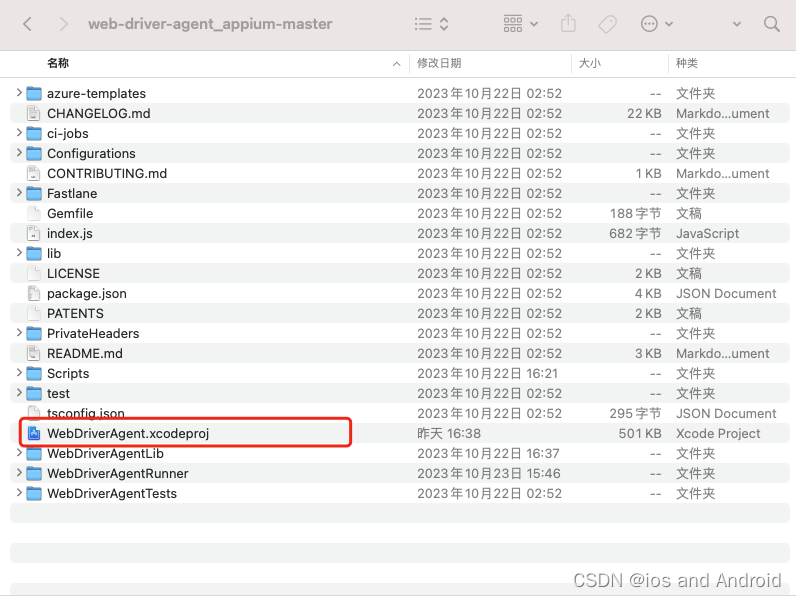Select the azure-templates folder icon
Image resolution: width=796 pixels, height=597 pixels.
click(34, 93)
